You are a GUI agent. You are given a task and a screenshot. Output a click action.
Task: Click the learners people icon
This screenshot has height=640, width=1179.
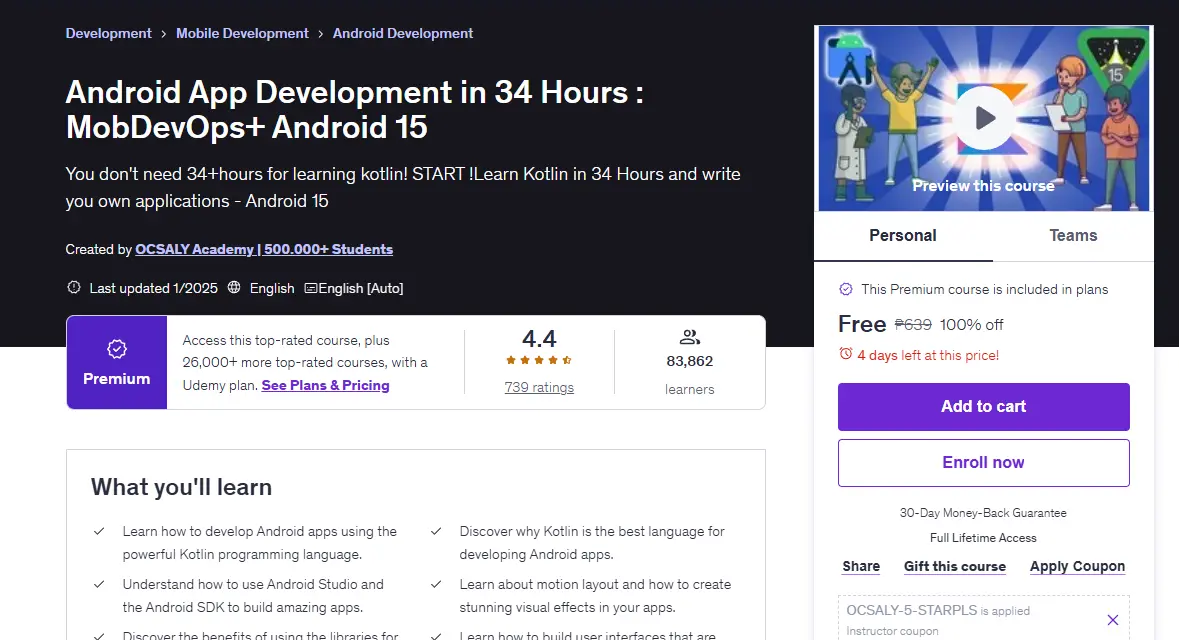(x=690, y=337)
